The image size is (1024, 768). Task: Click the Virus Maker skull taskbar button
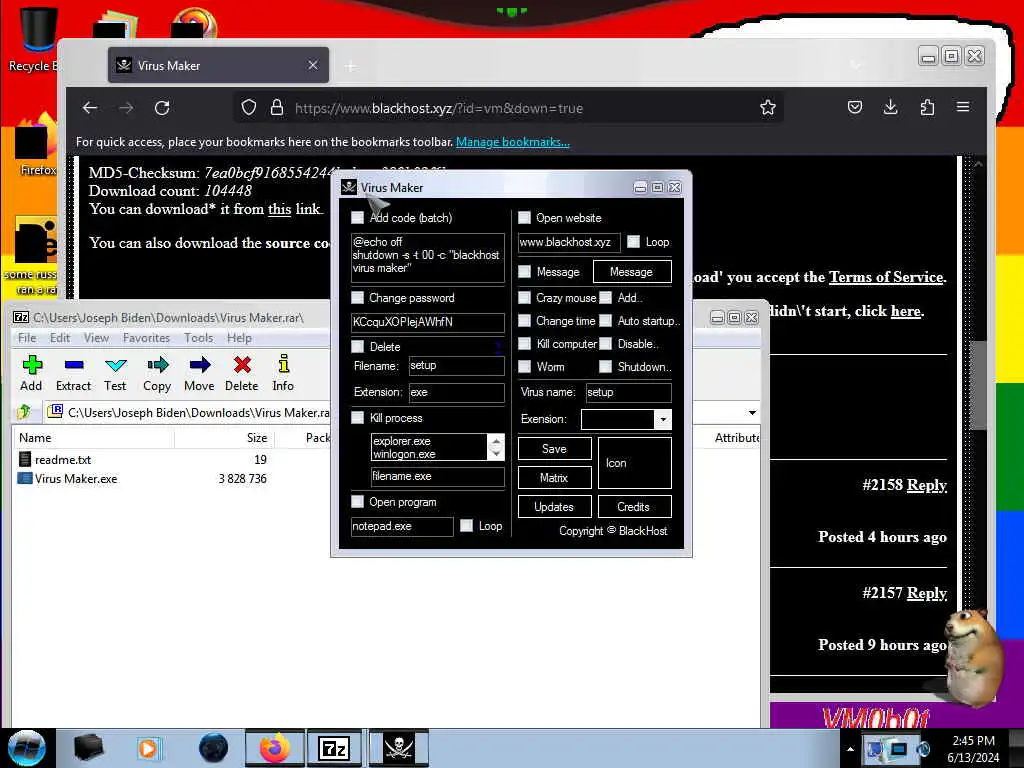tap(399, 748)
